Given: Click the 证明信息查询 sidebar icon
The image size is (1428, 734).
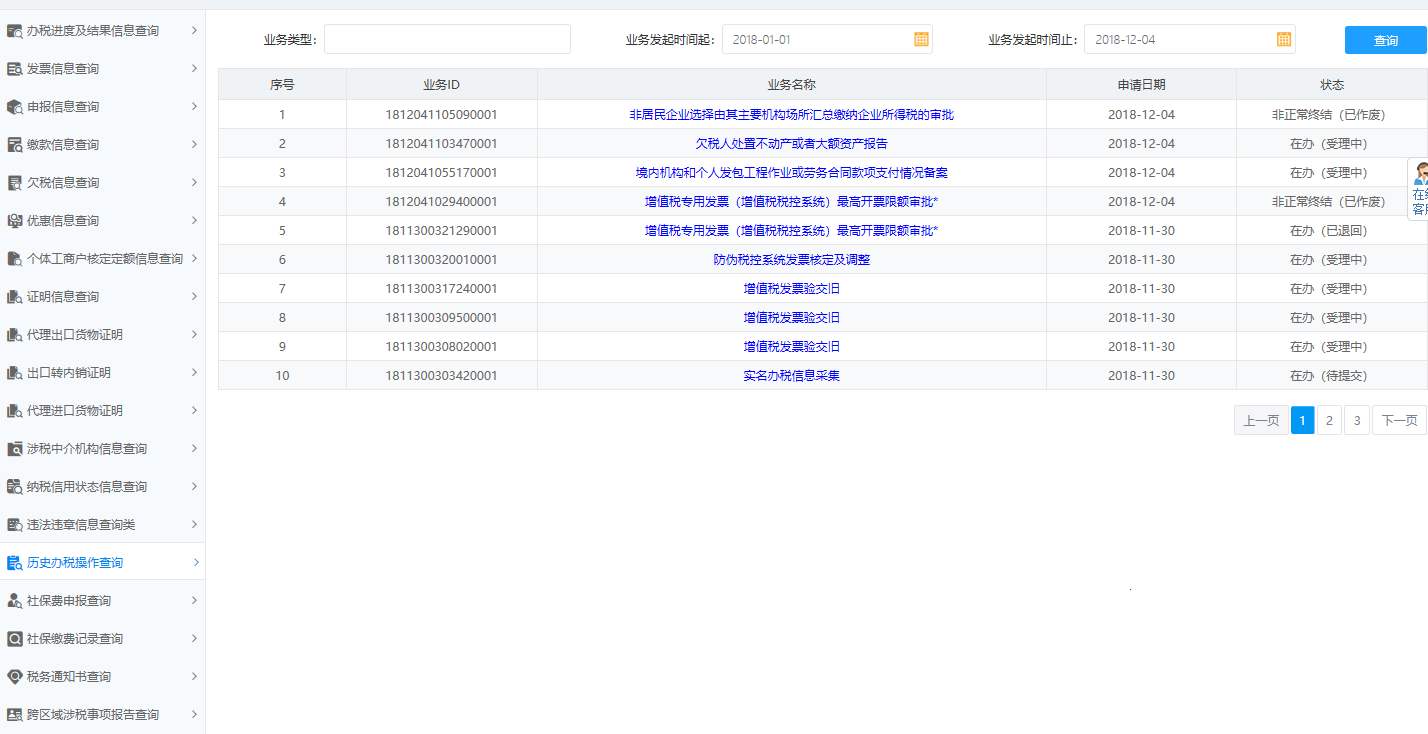Looking at the screenshot, I should [x=16, y=296].
